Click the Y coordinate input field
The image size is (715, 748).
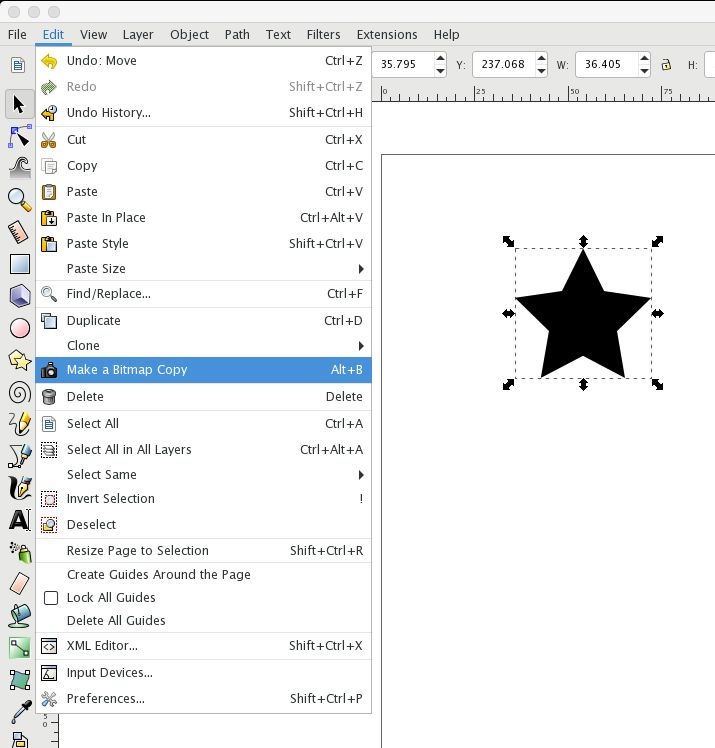[504, 64]
